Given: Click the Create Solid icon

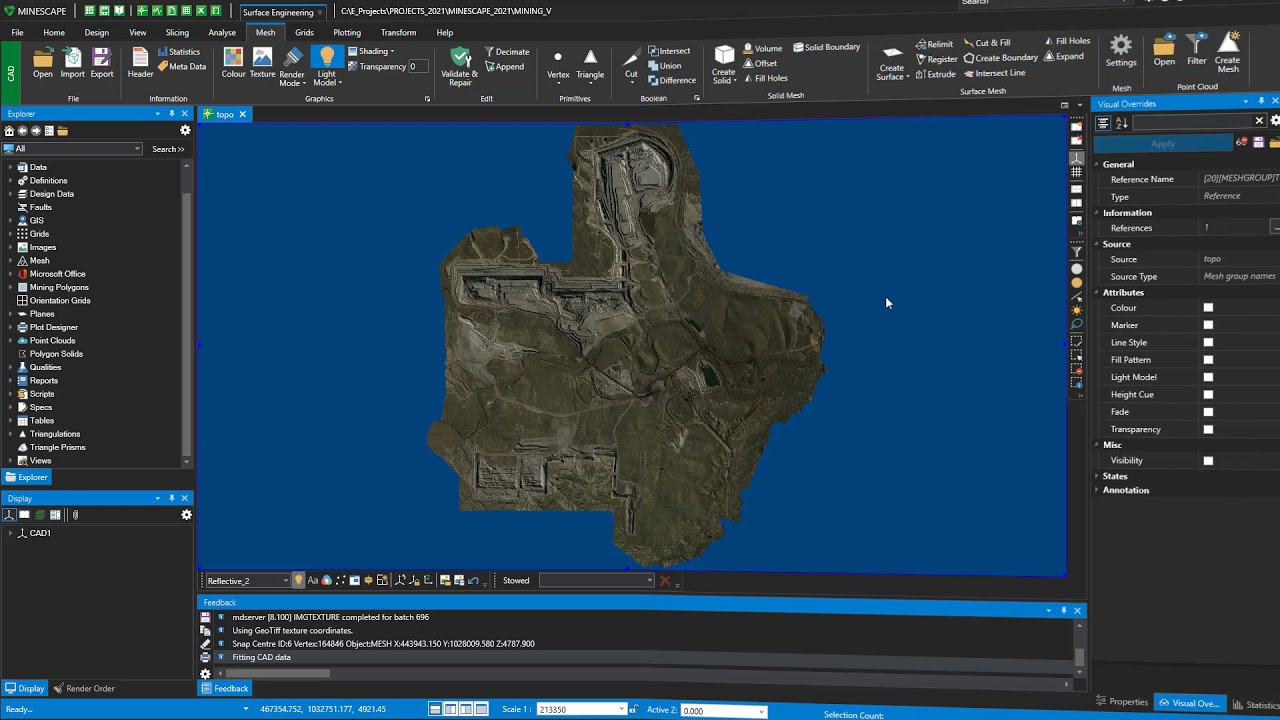Looking at the screenshot, I should click(x=724, y=63).
